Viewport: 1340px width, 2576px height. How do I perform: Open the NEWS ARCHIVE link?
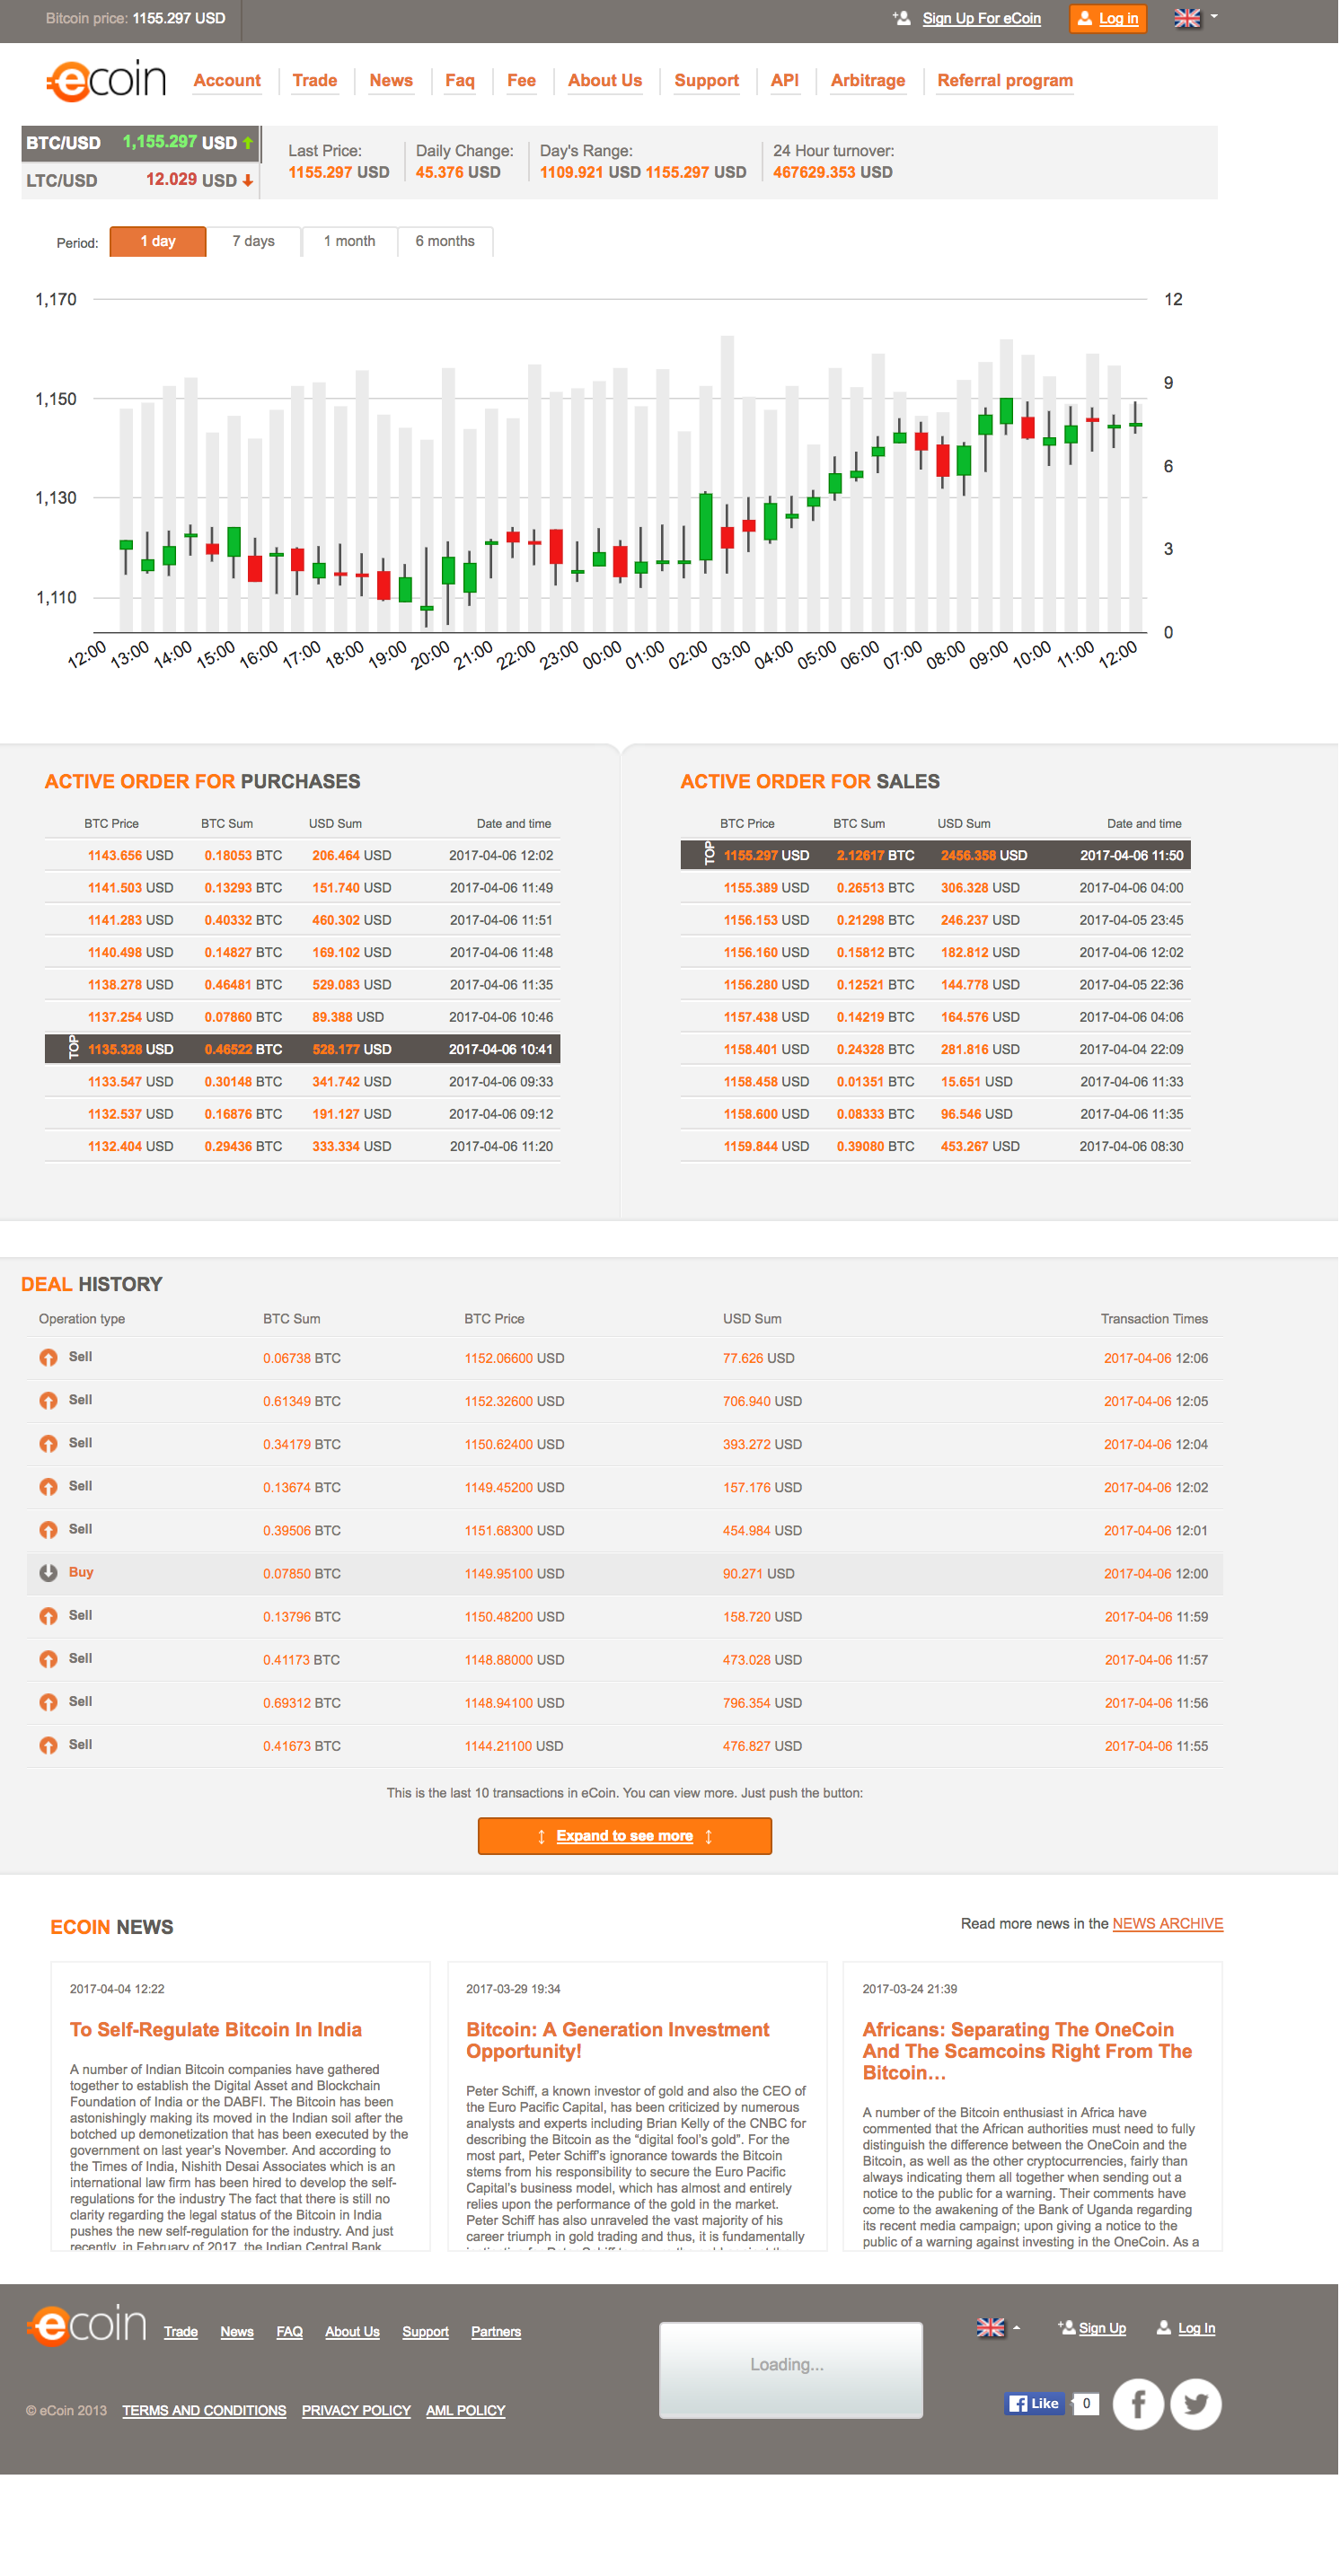click(x=1167, y=1923)
